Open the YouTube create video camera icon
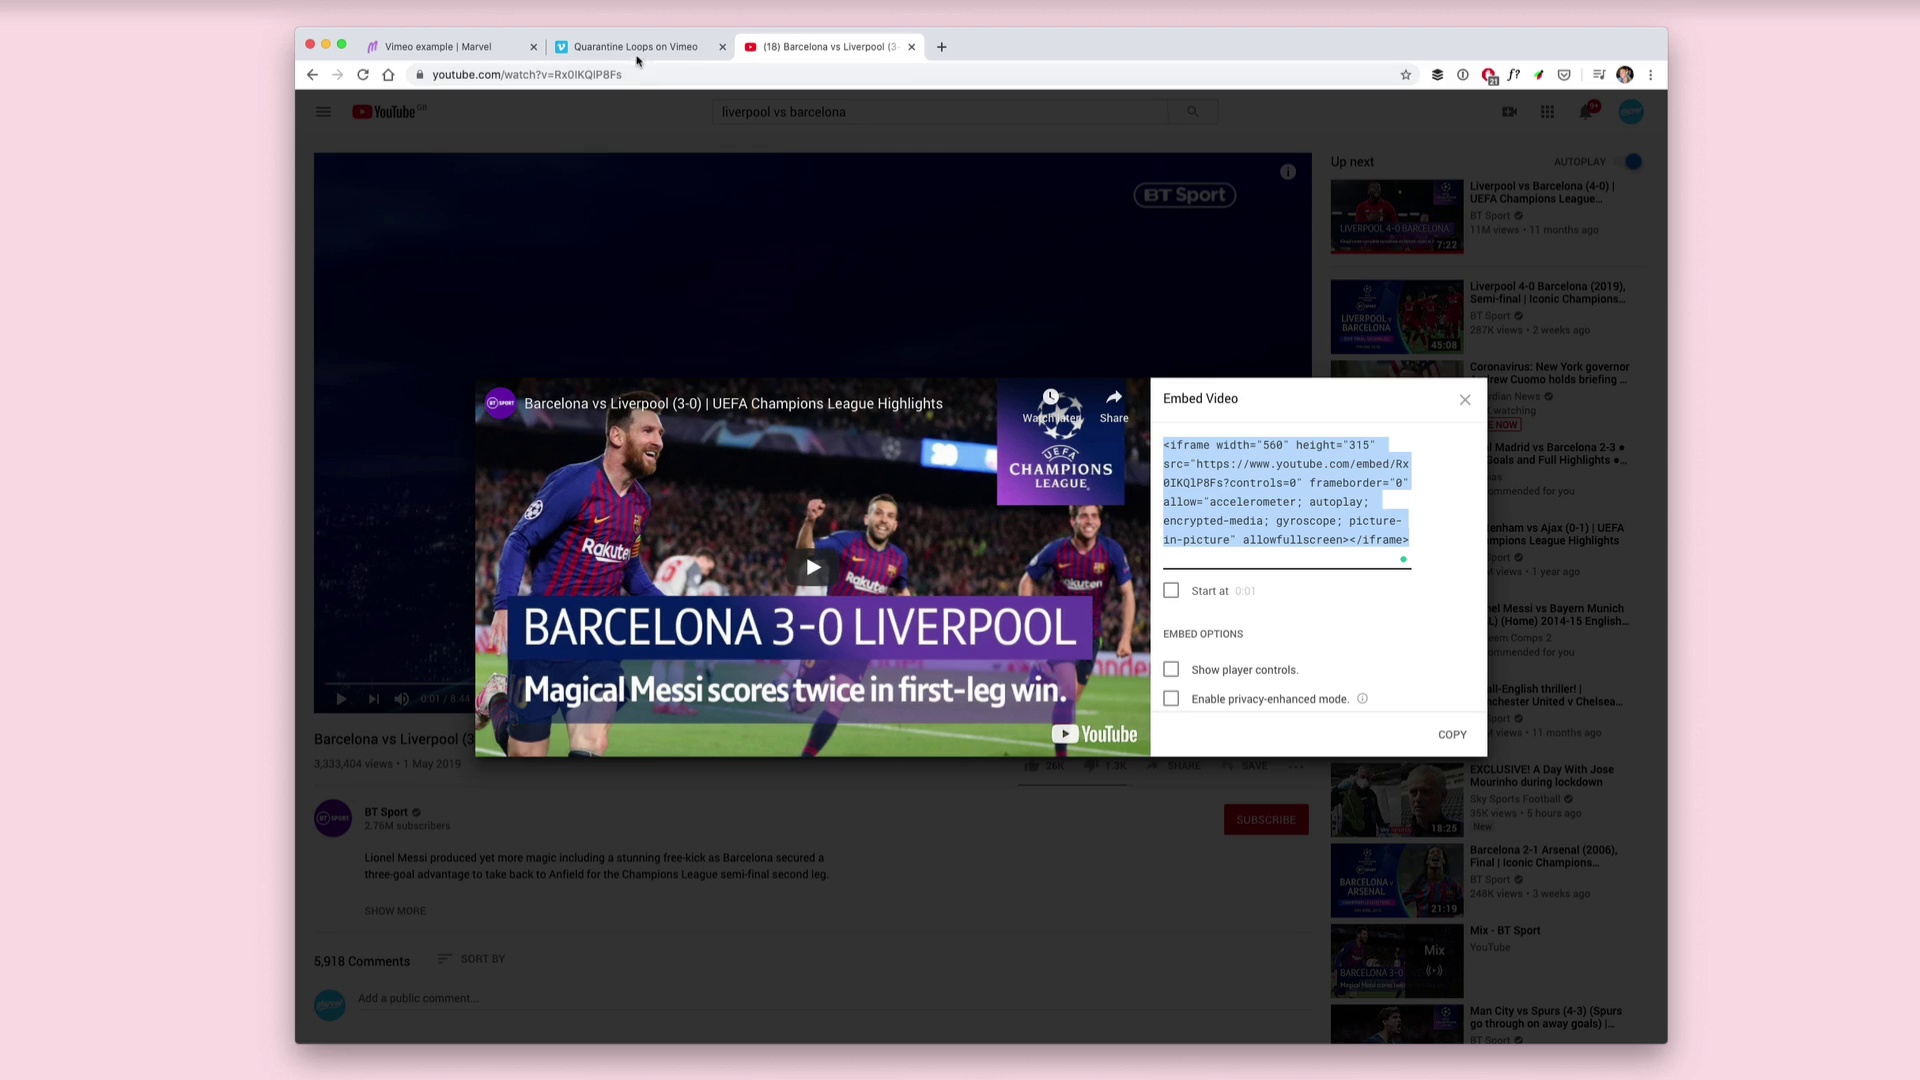1920x1080 pixels. (x=1509, y=112)
